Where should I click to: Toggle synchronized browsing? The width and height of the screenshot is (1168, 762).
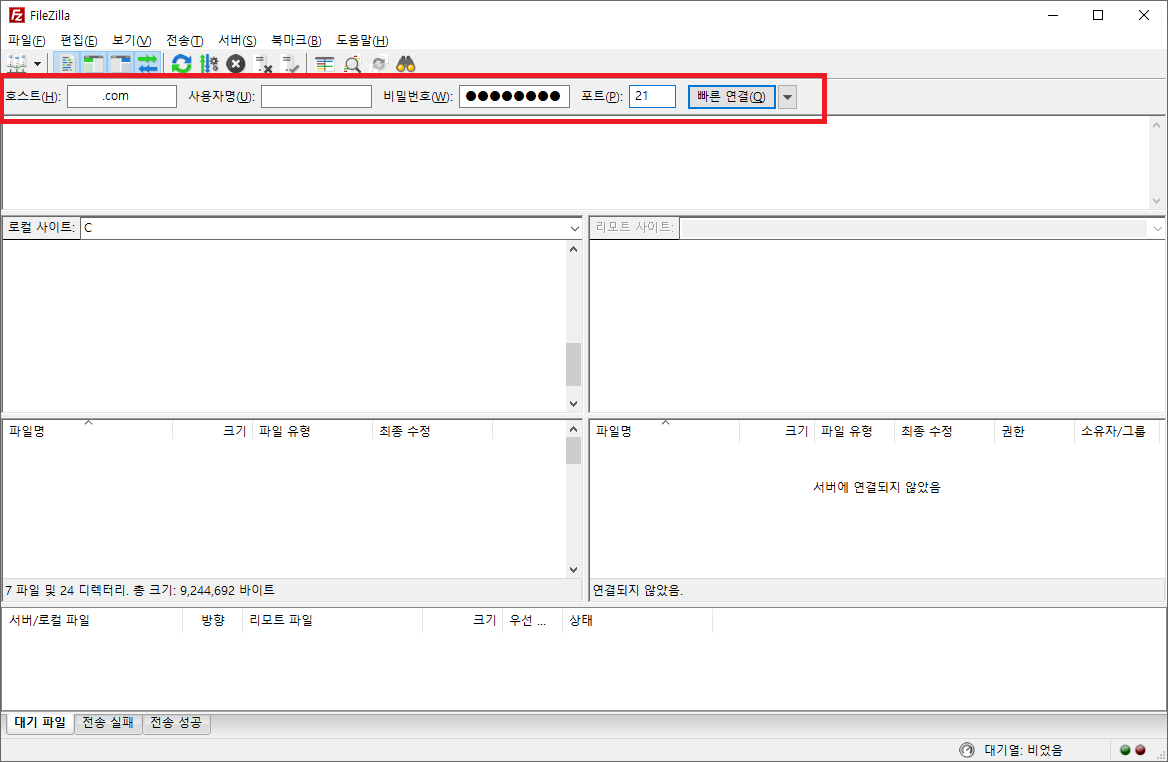coord(378,64)
